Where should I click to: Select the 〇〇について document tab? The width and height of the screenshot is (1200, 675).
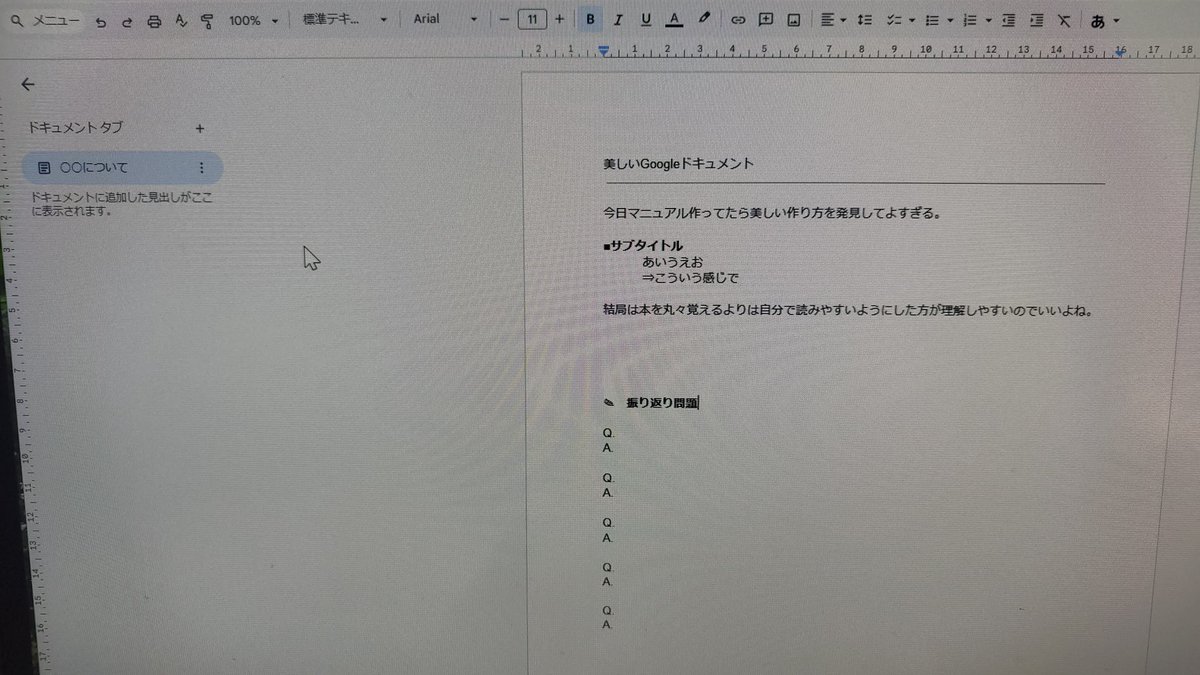(110, 167)
